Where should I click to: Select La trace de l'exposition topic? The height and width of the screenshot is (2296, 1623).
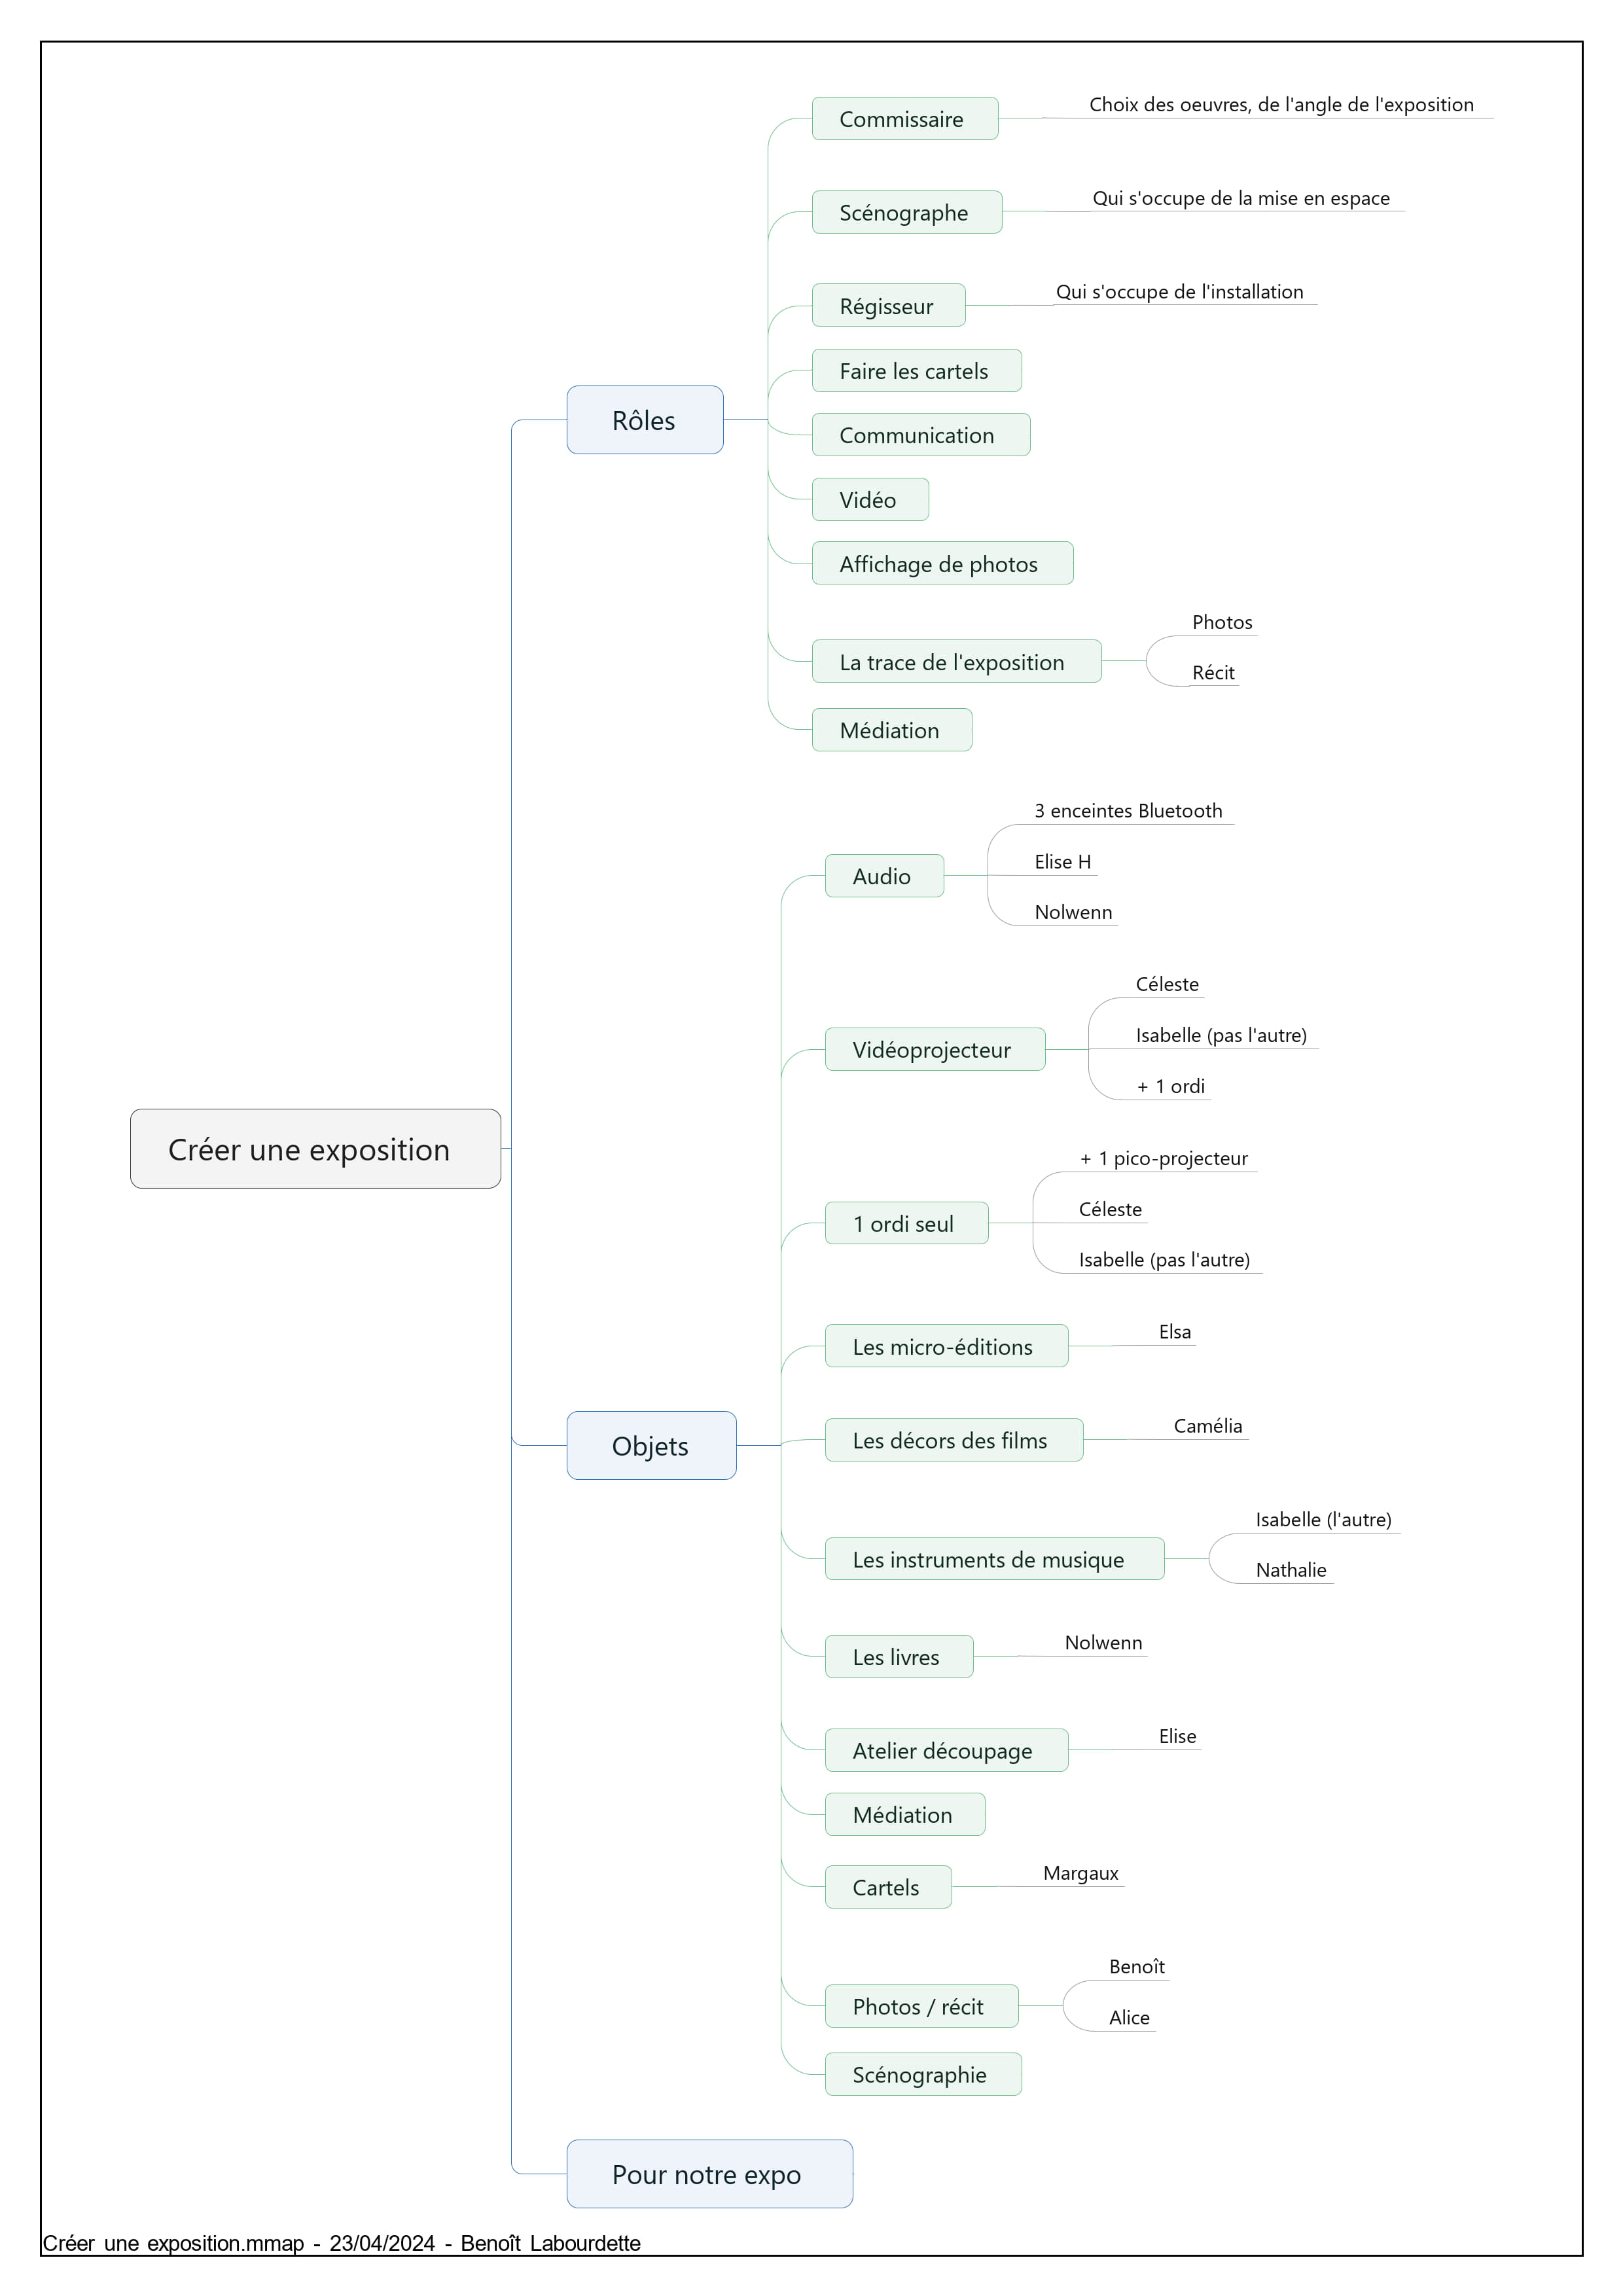pos(956,661)
